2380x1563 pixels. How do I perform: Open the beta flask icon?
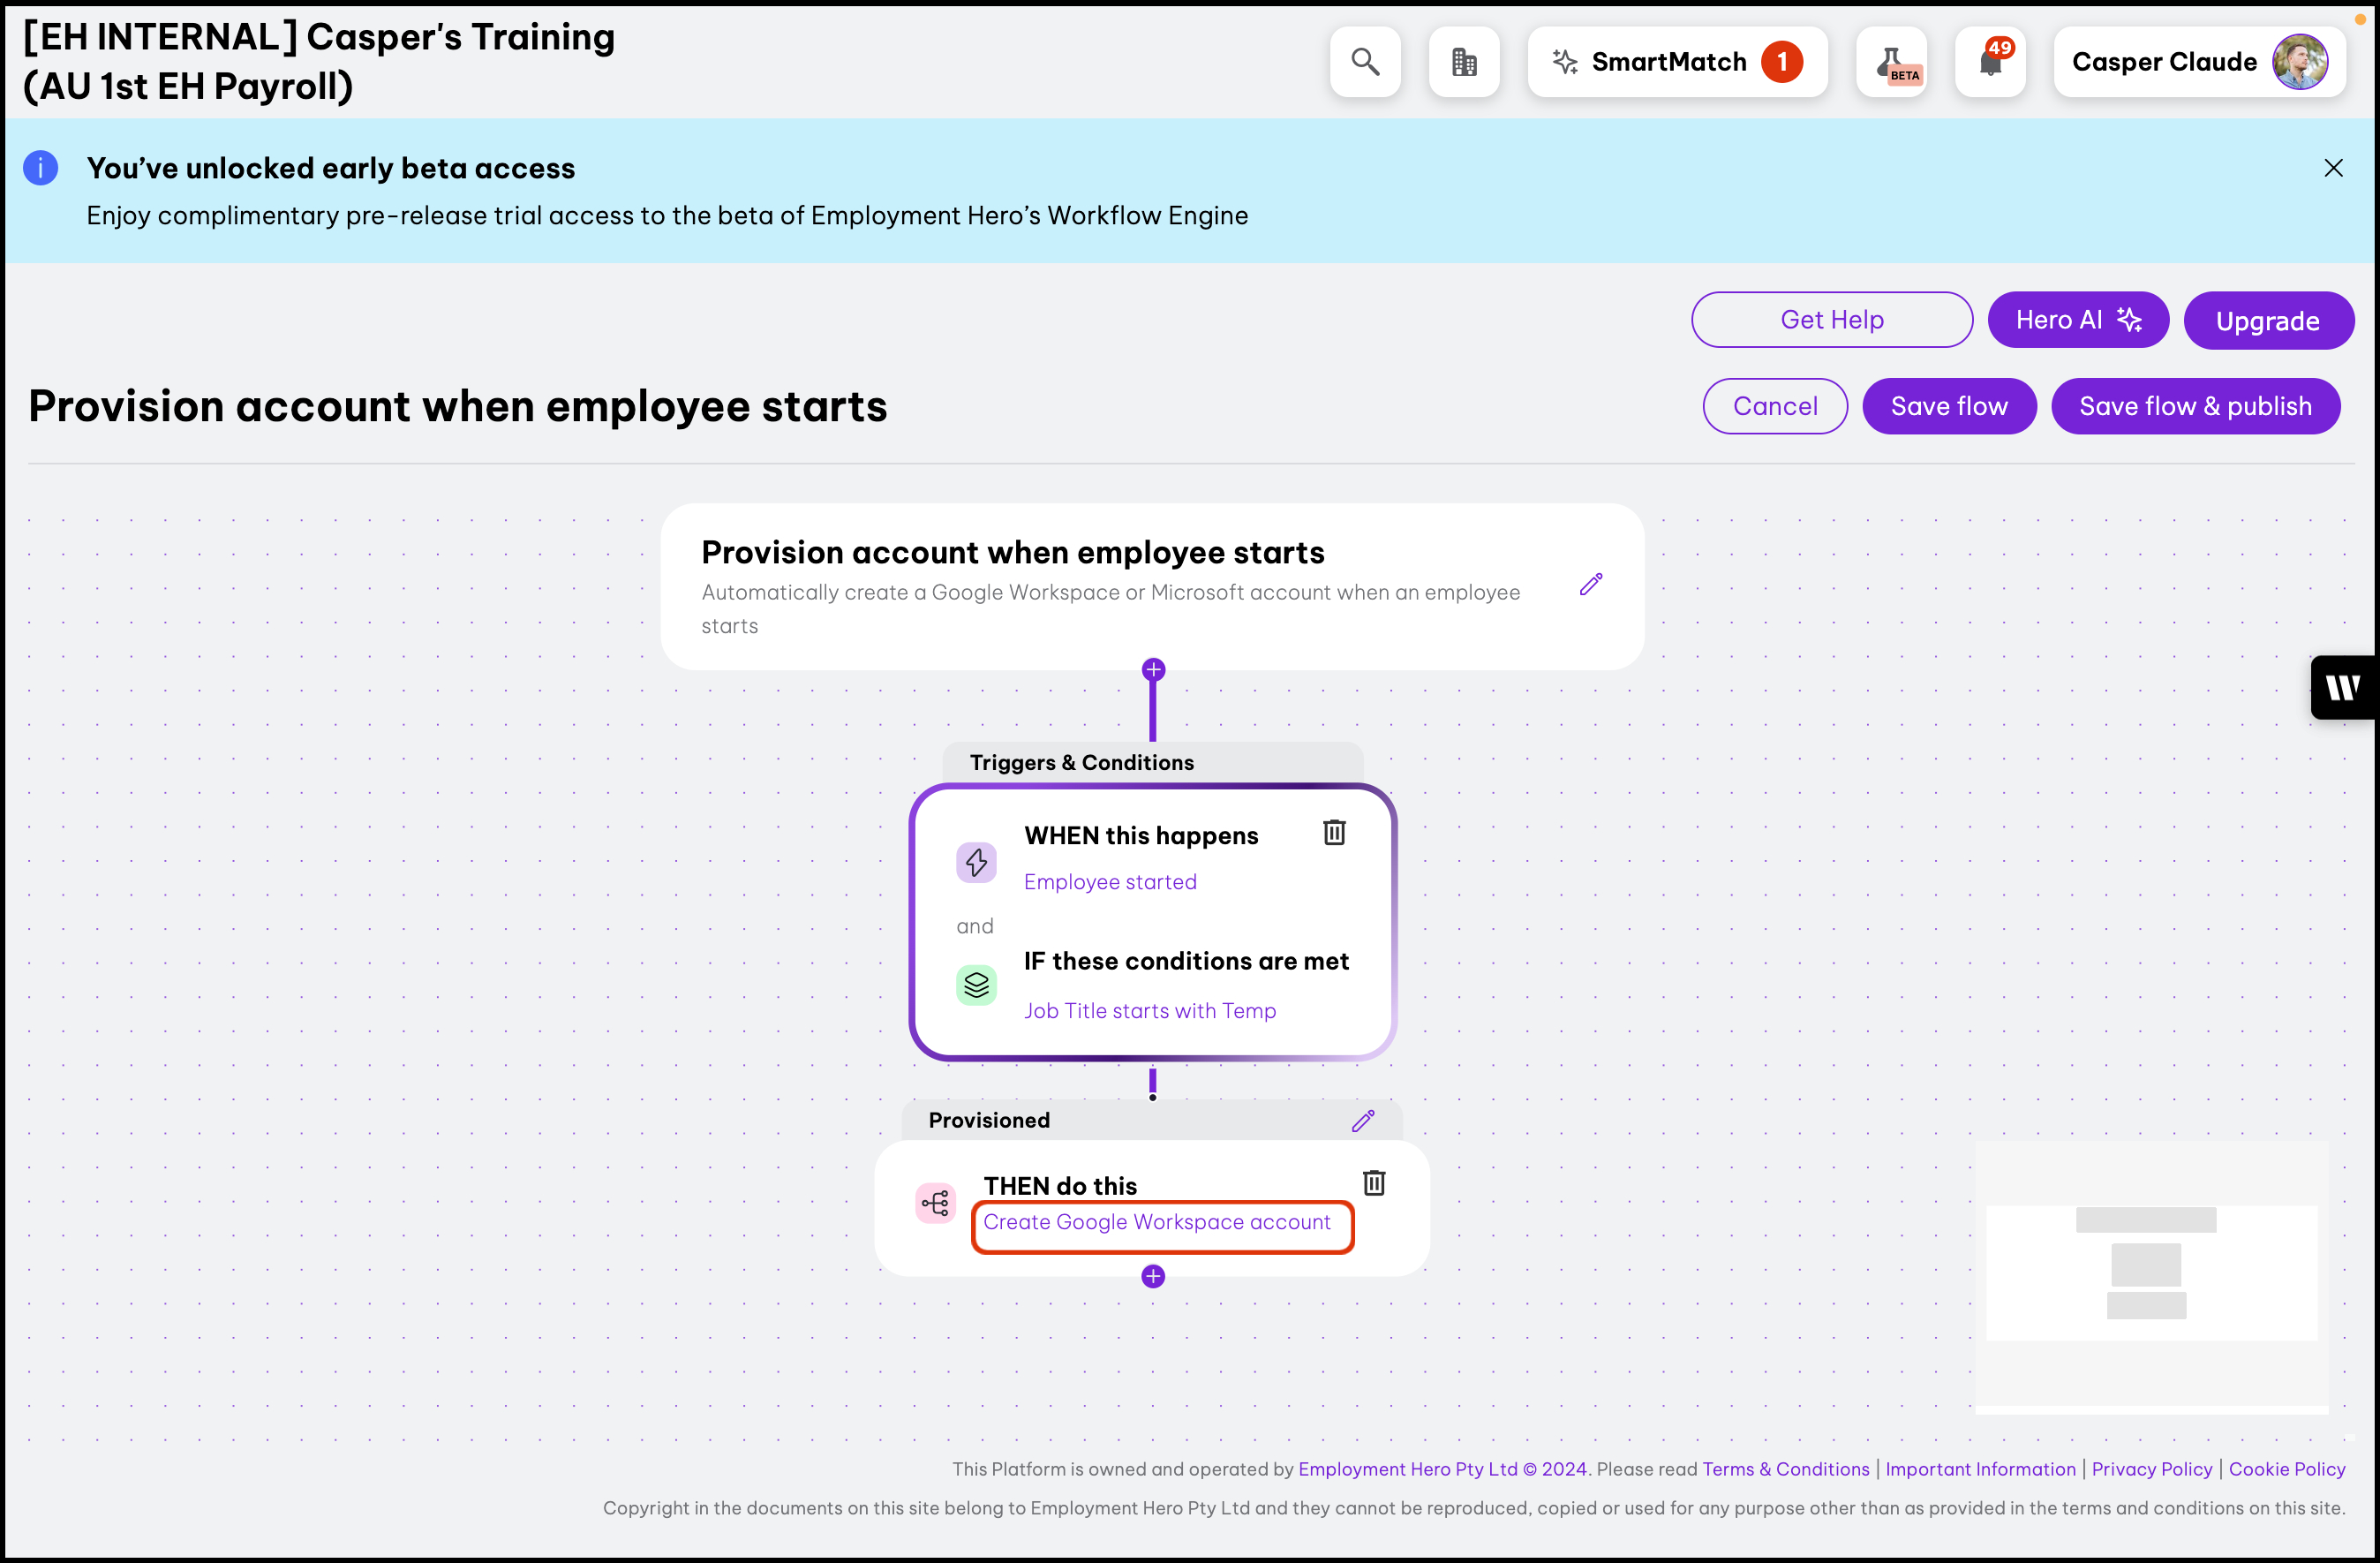tap(1891, 62)
